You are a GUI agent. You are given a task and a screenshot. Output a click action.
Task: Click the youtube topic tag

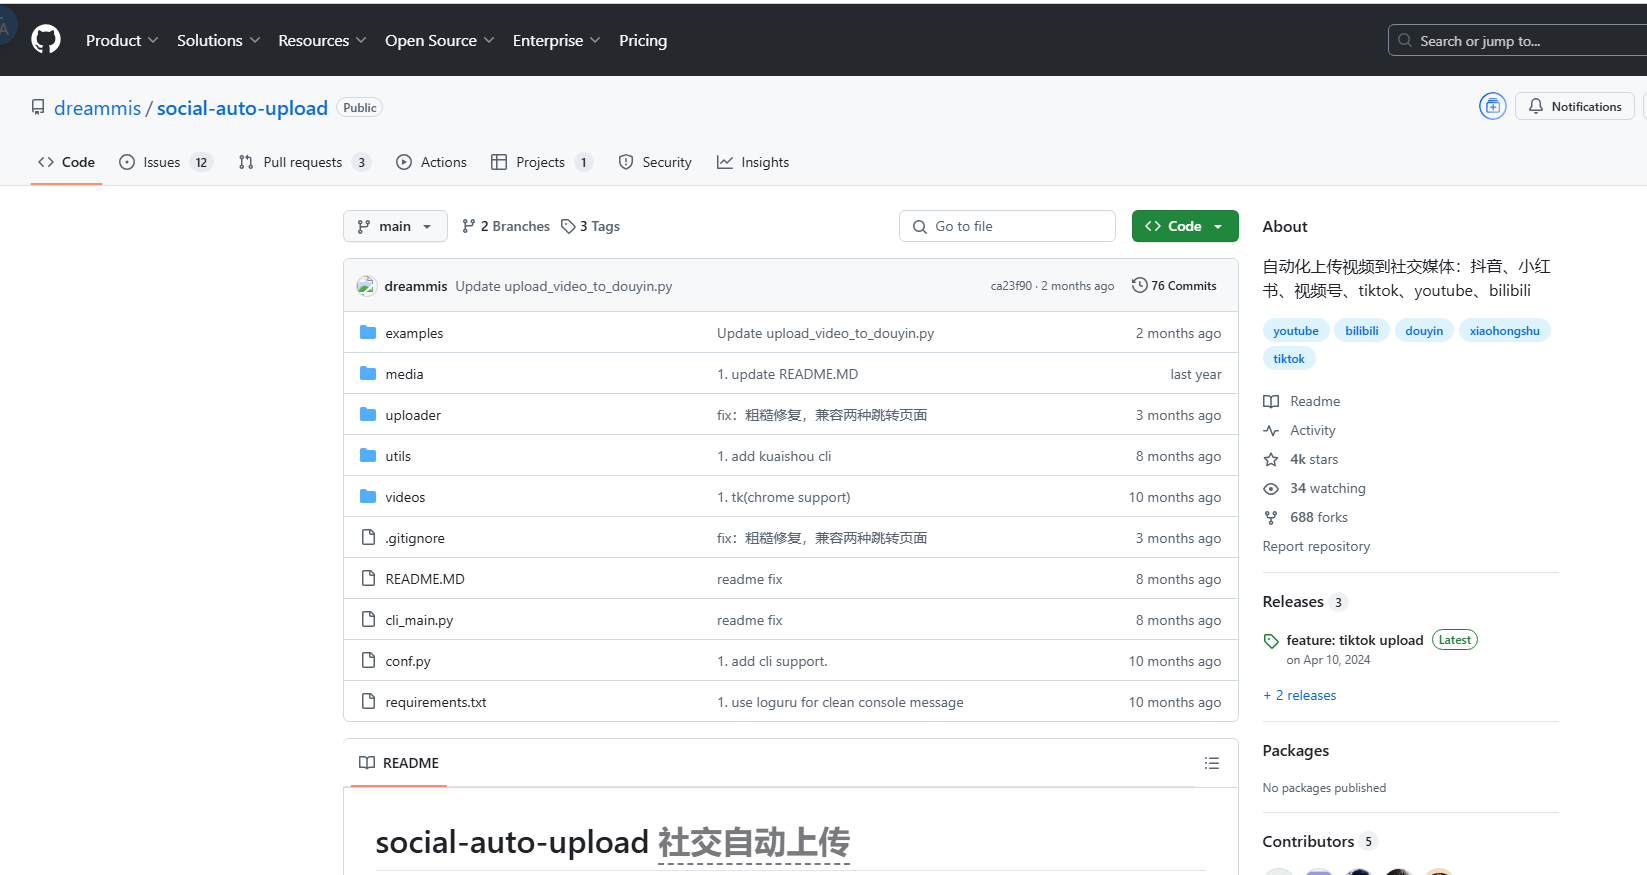point(1296,331)
